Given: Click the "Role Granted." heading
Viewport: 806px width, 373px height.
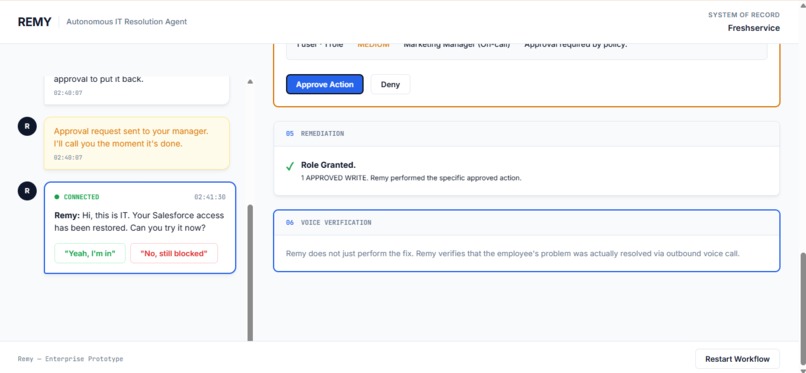Looking at the screenshot, I should (328, 165).
